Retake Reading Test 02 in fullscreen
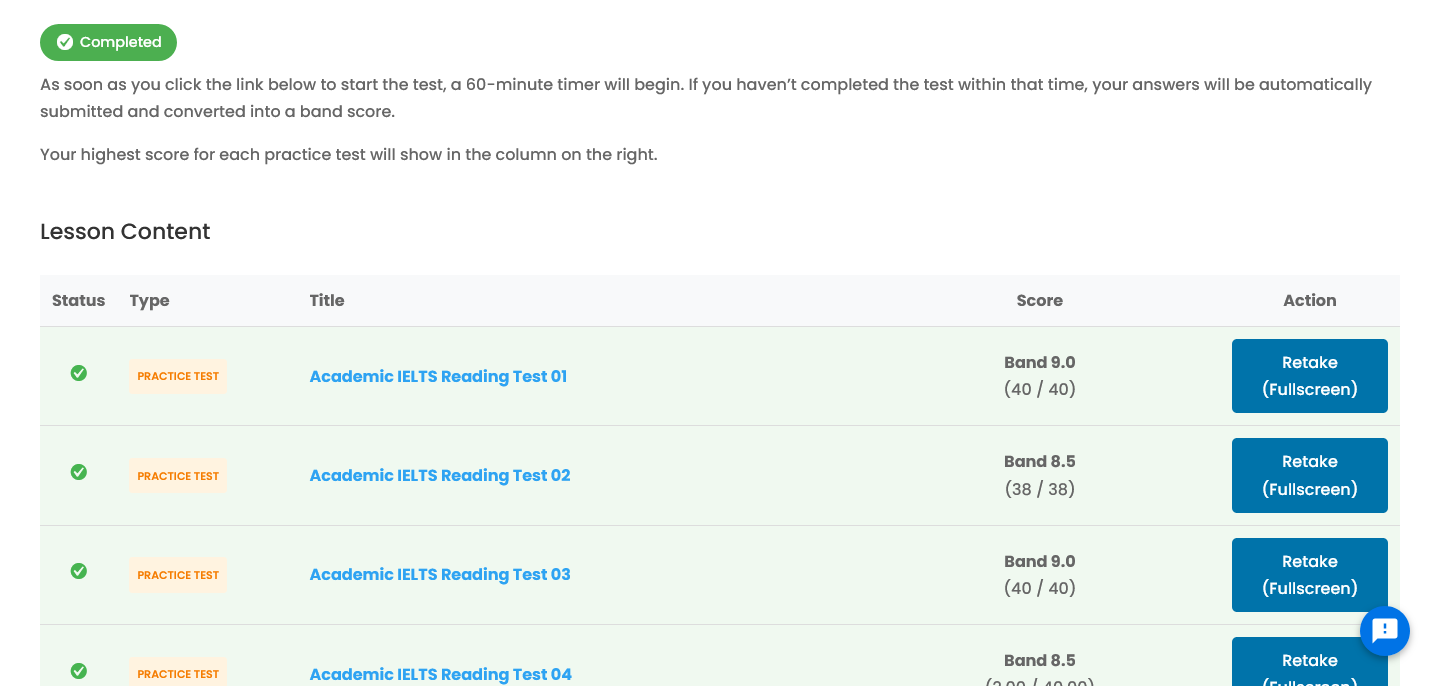Image resolution: width=1440 pixels, height=686 pixels. (x=1309, y=475)
